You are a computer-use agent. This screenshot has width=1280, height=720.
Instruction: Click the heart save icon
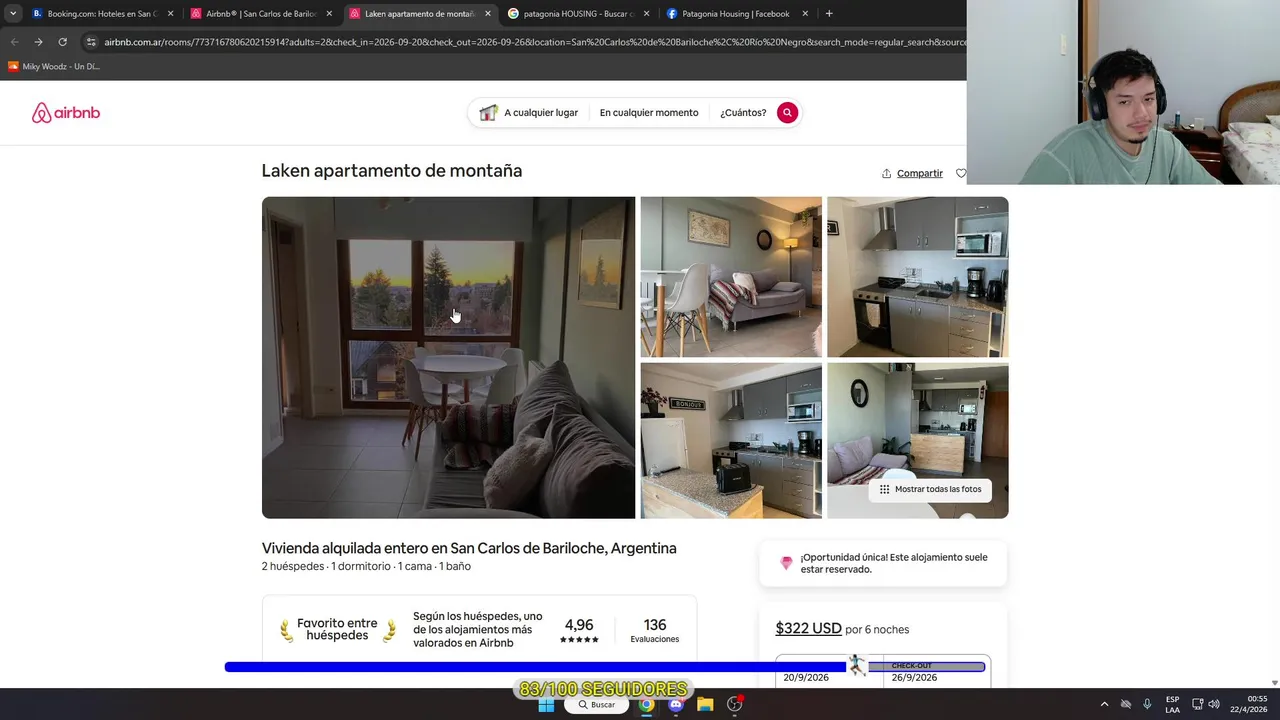coord(961,174)
